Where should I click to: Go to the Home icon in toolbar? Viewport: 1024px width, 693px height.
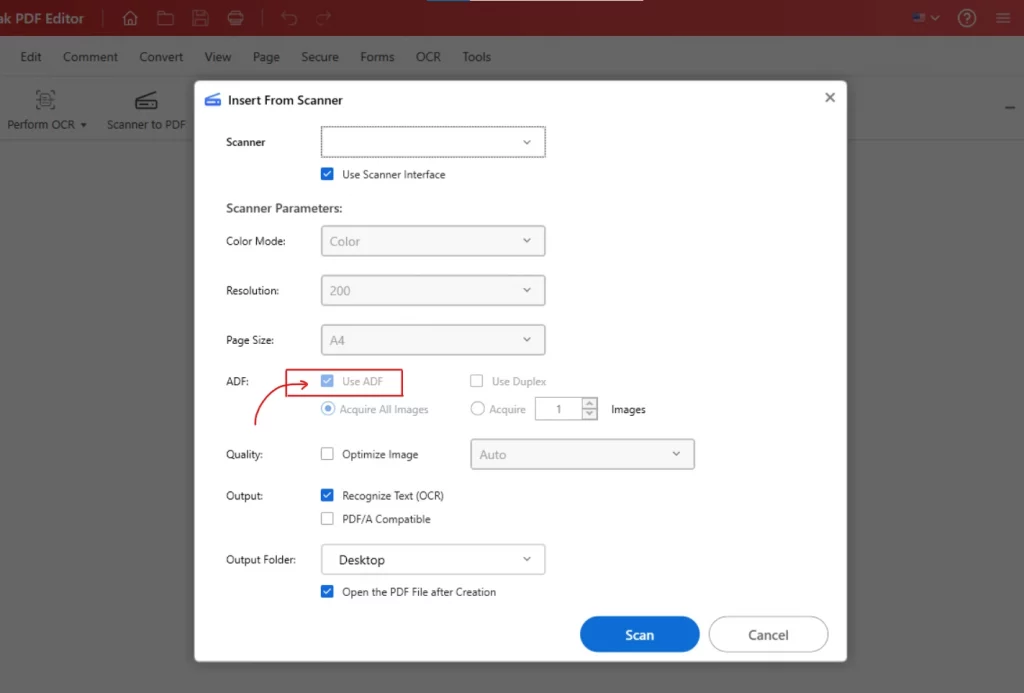coord(130,18)
